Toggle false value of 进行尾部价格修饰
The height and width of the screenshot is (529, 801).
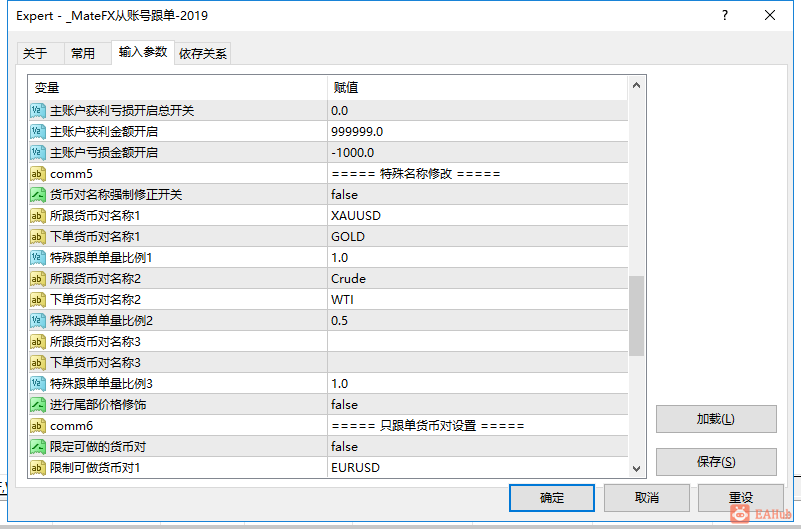[x=478, y=404]
